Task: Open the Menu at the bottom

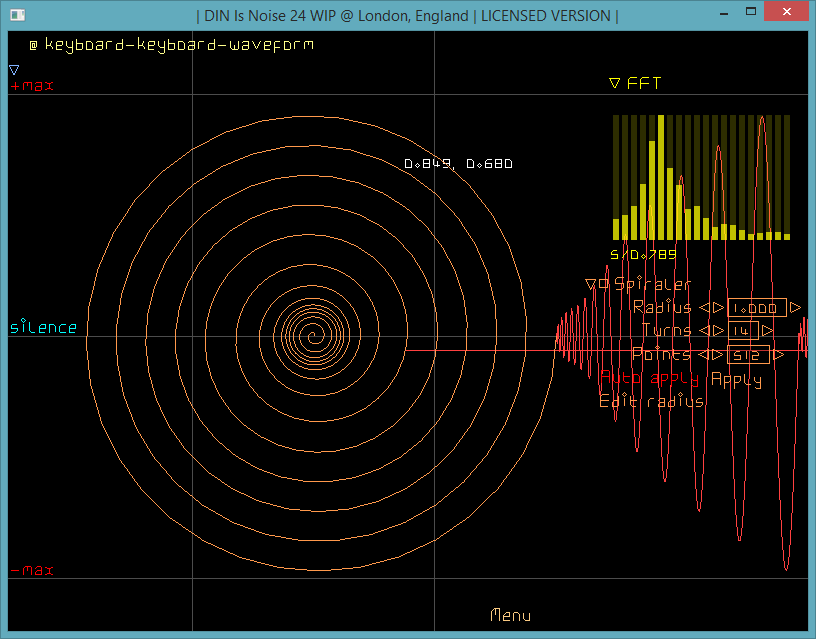Action: pyautogui.click(x=510, y=616)
